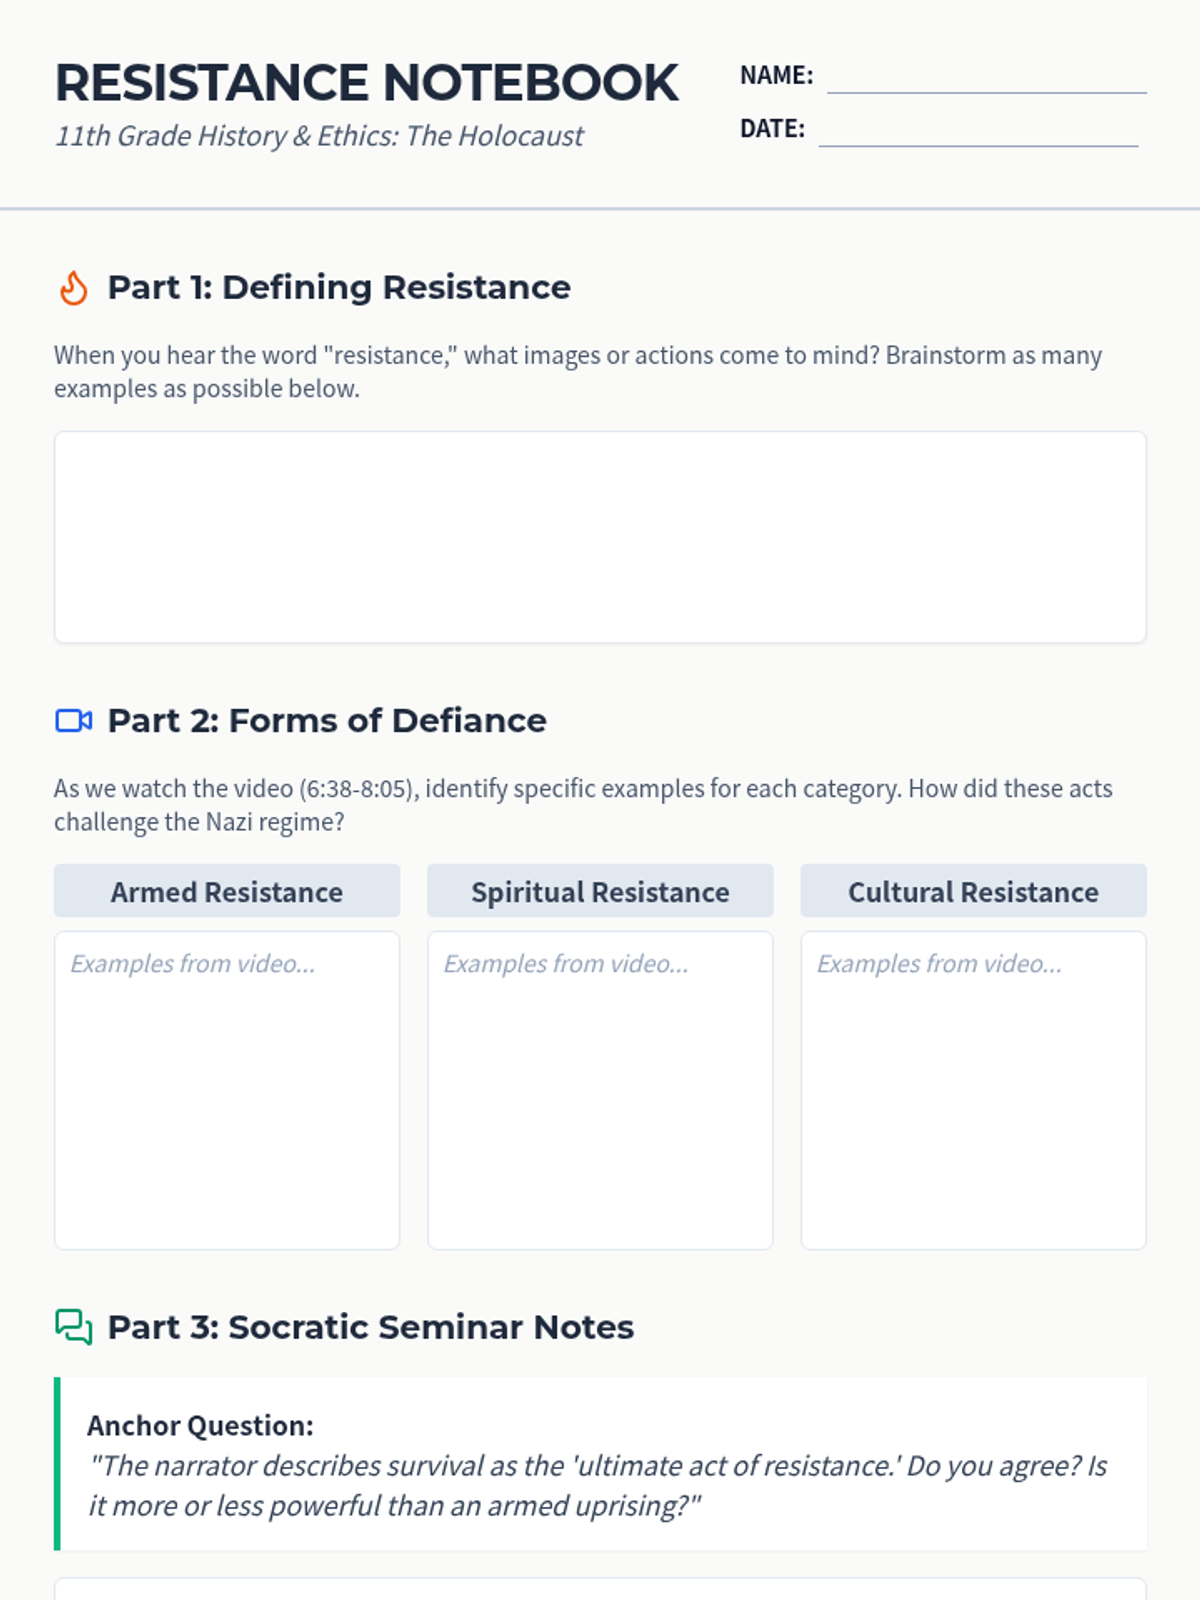Image resolution: width=1200 pixels, height=1600 pixels.
Task: Click the Anchor Question quote block
Action: coord(600,1465)
